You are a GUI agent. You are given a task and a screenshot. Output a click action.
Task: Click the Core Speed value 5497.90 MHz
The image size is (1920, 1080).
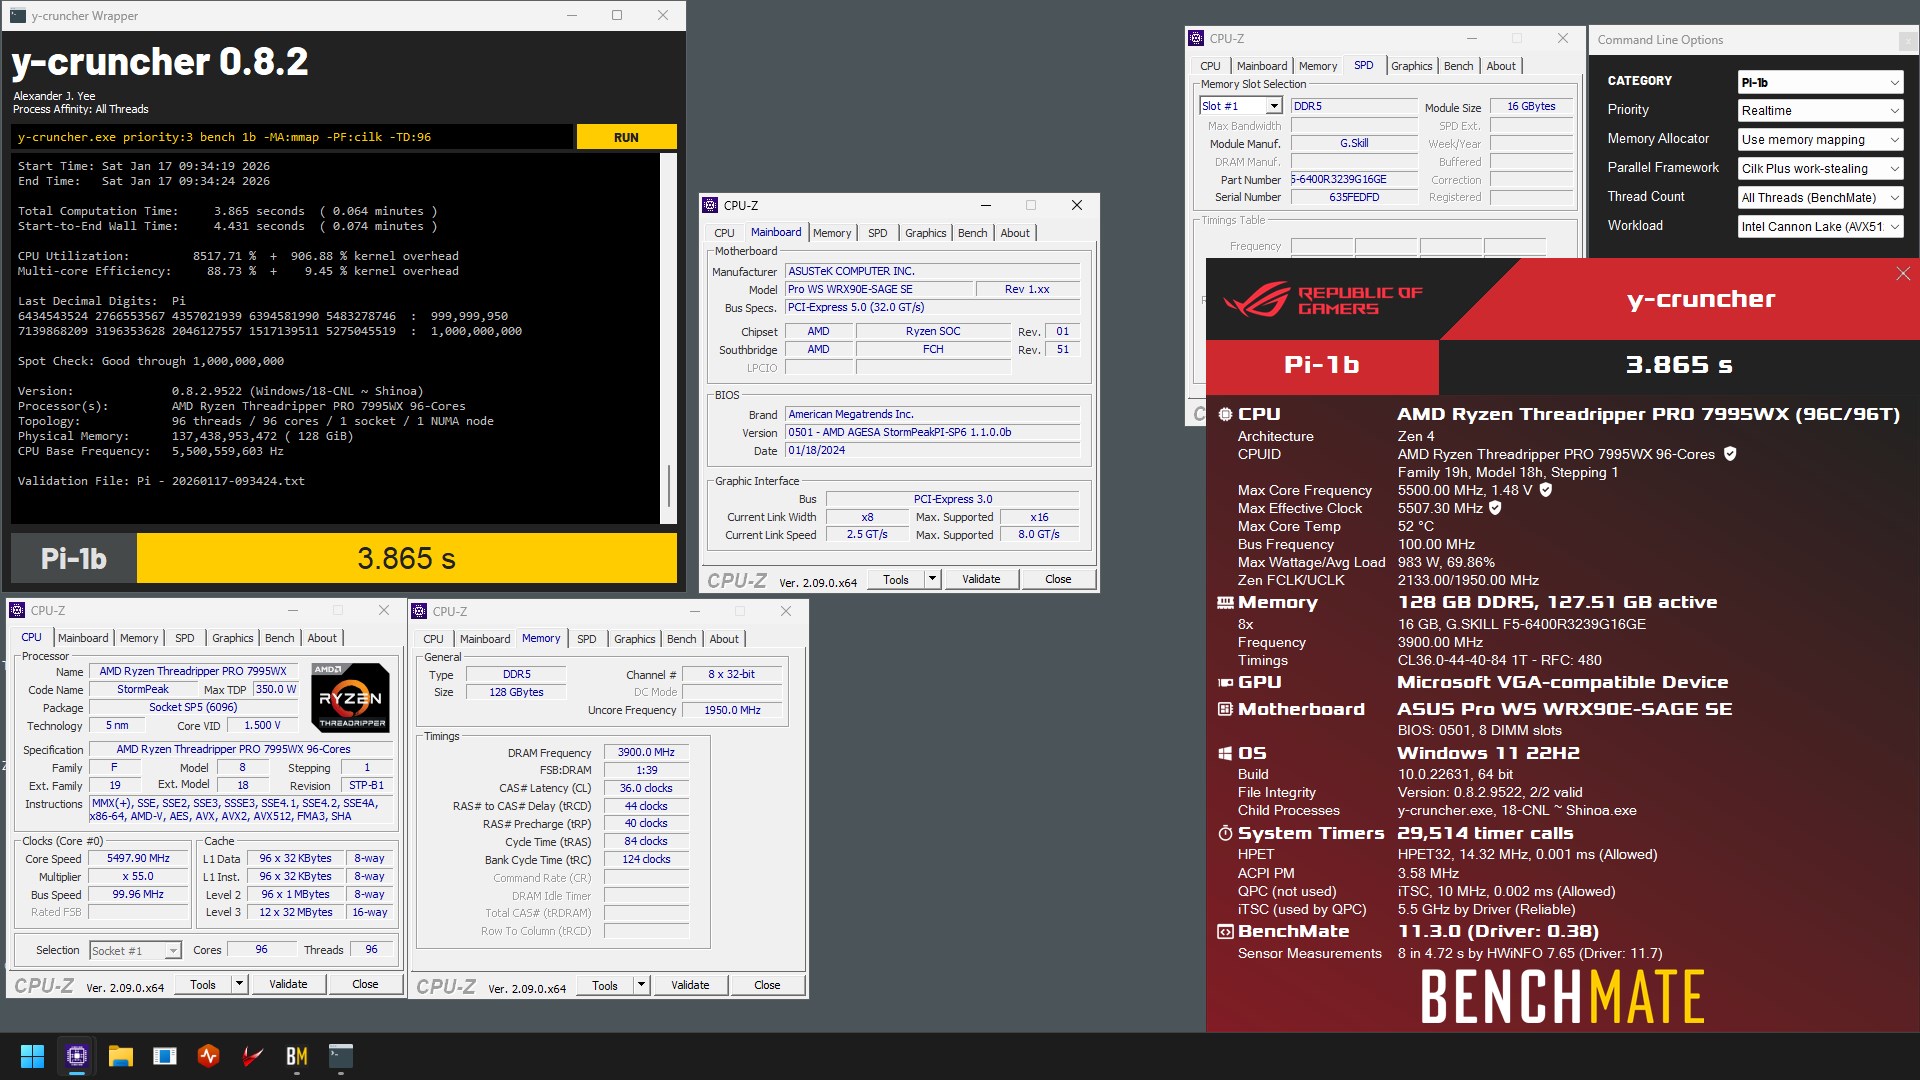point(138,858)
